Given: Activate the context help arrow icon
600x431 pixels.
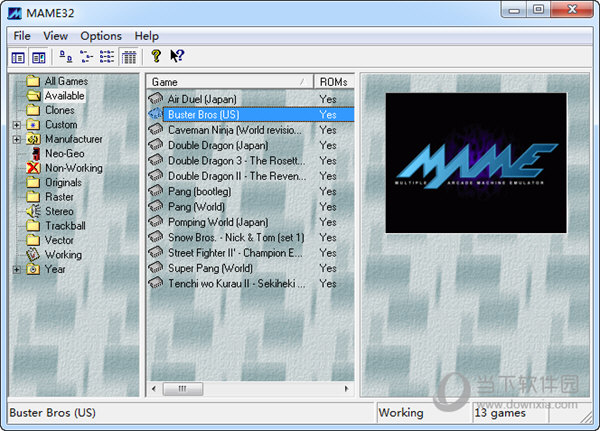Looking at the screenshot, I should point(177,56).
